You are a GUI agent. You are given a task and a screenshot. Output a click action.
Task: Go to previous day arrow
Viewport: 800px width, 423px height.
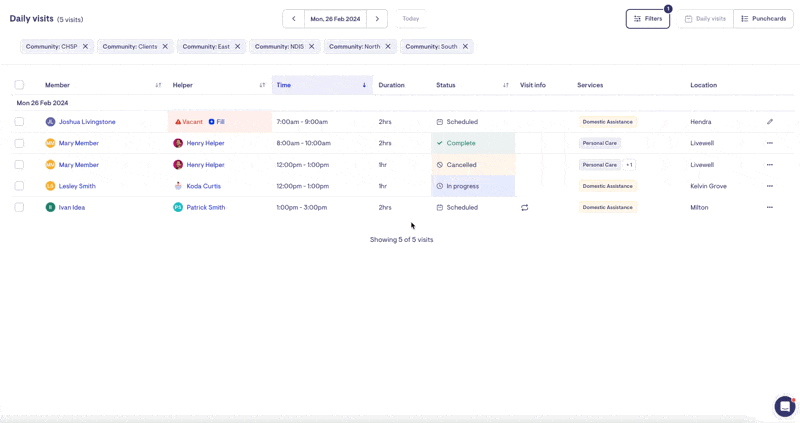point(293,19)
